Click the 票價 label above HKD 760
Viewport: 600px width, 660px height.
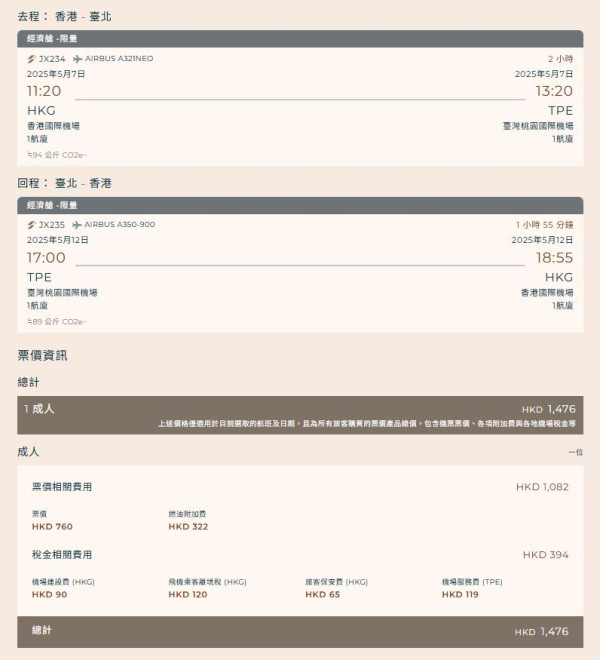[x=39, y=514]
